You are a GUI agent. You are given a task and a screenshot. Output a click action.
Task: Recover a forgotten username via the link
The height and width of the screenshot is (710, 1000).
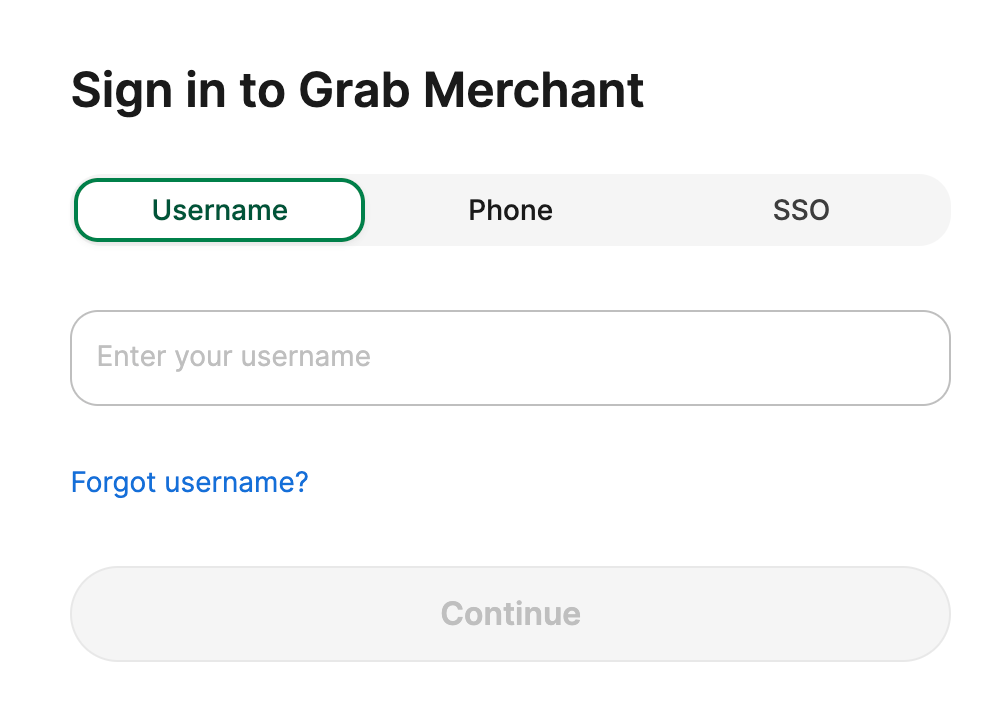189,483
